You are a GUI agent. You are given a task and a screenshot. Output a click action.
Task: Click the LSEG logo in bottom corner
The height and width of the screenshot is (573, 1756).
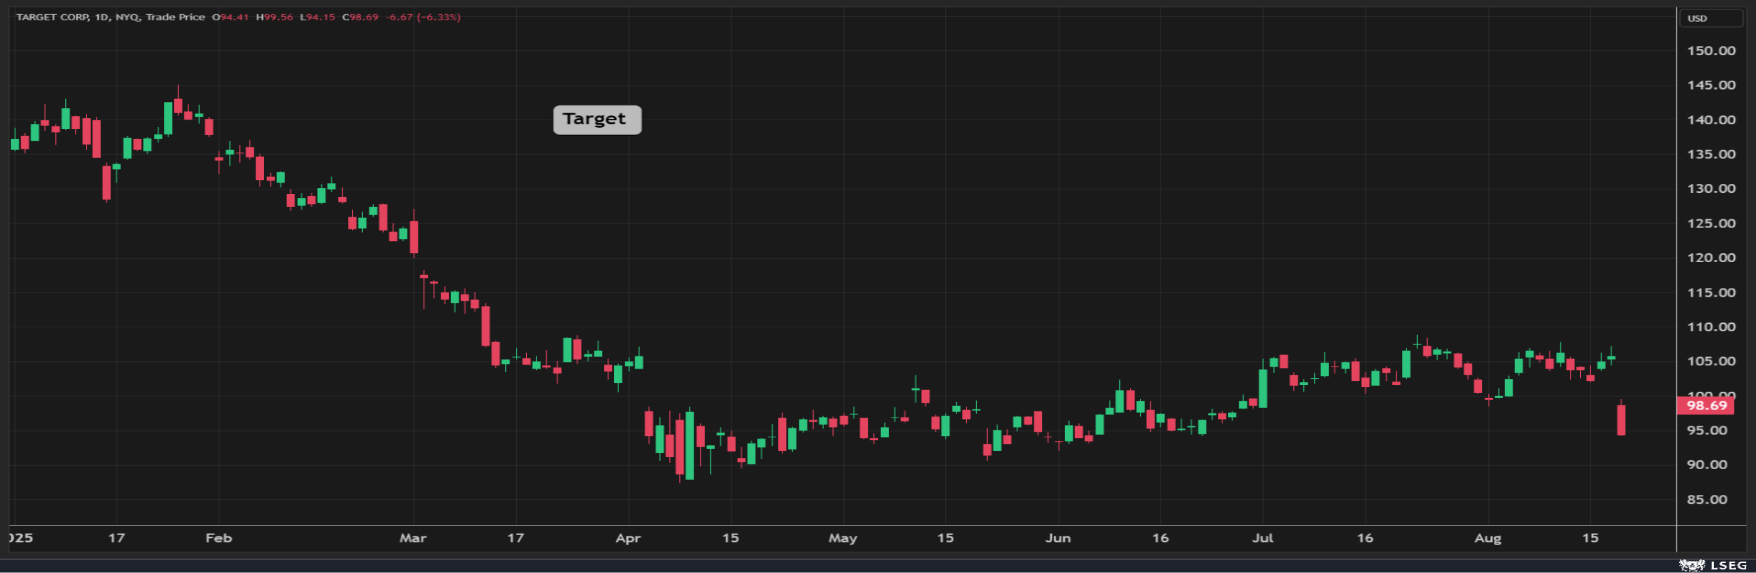click(1712, 565)
